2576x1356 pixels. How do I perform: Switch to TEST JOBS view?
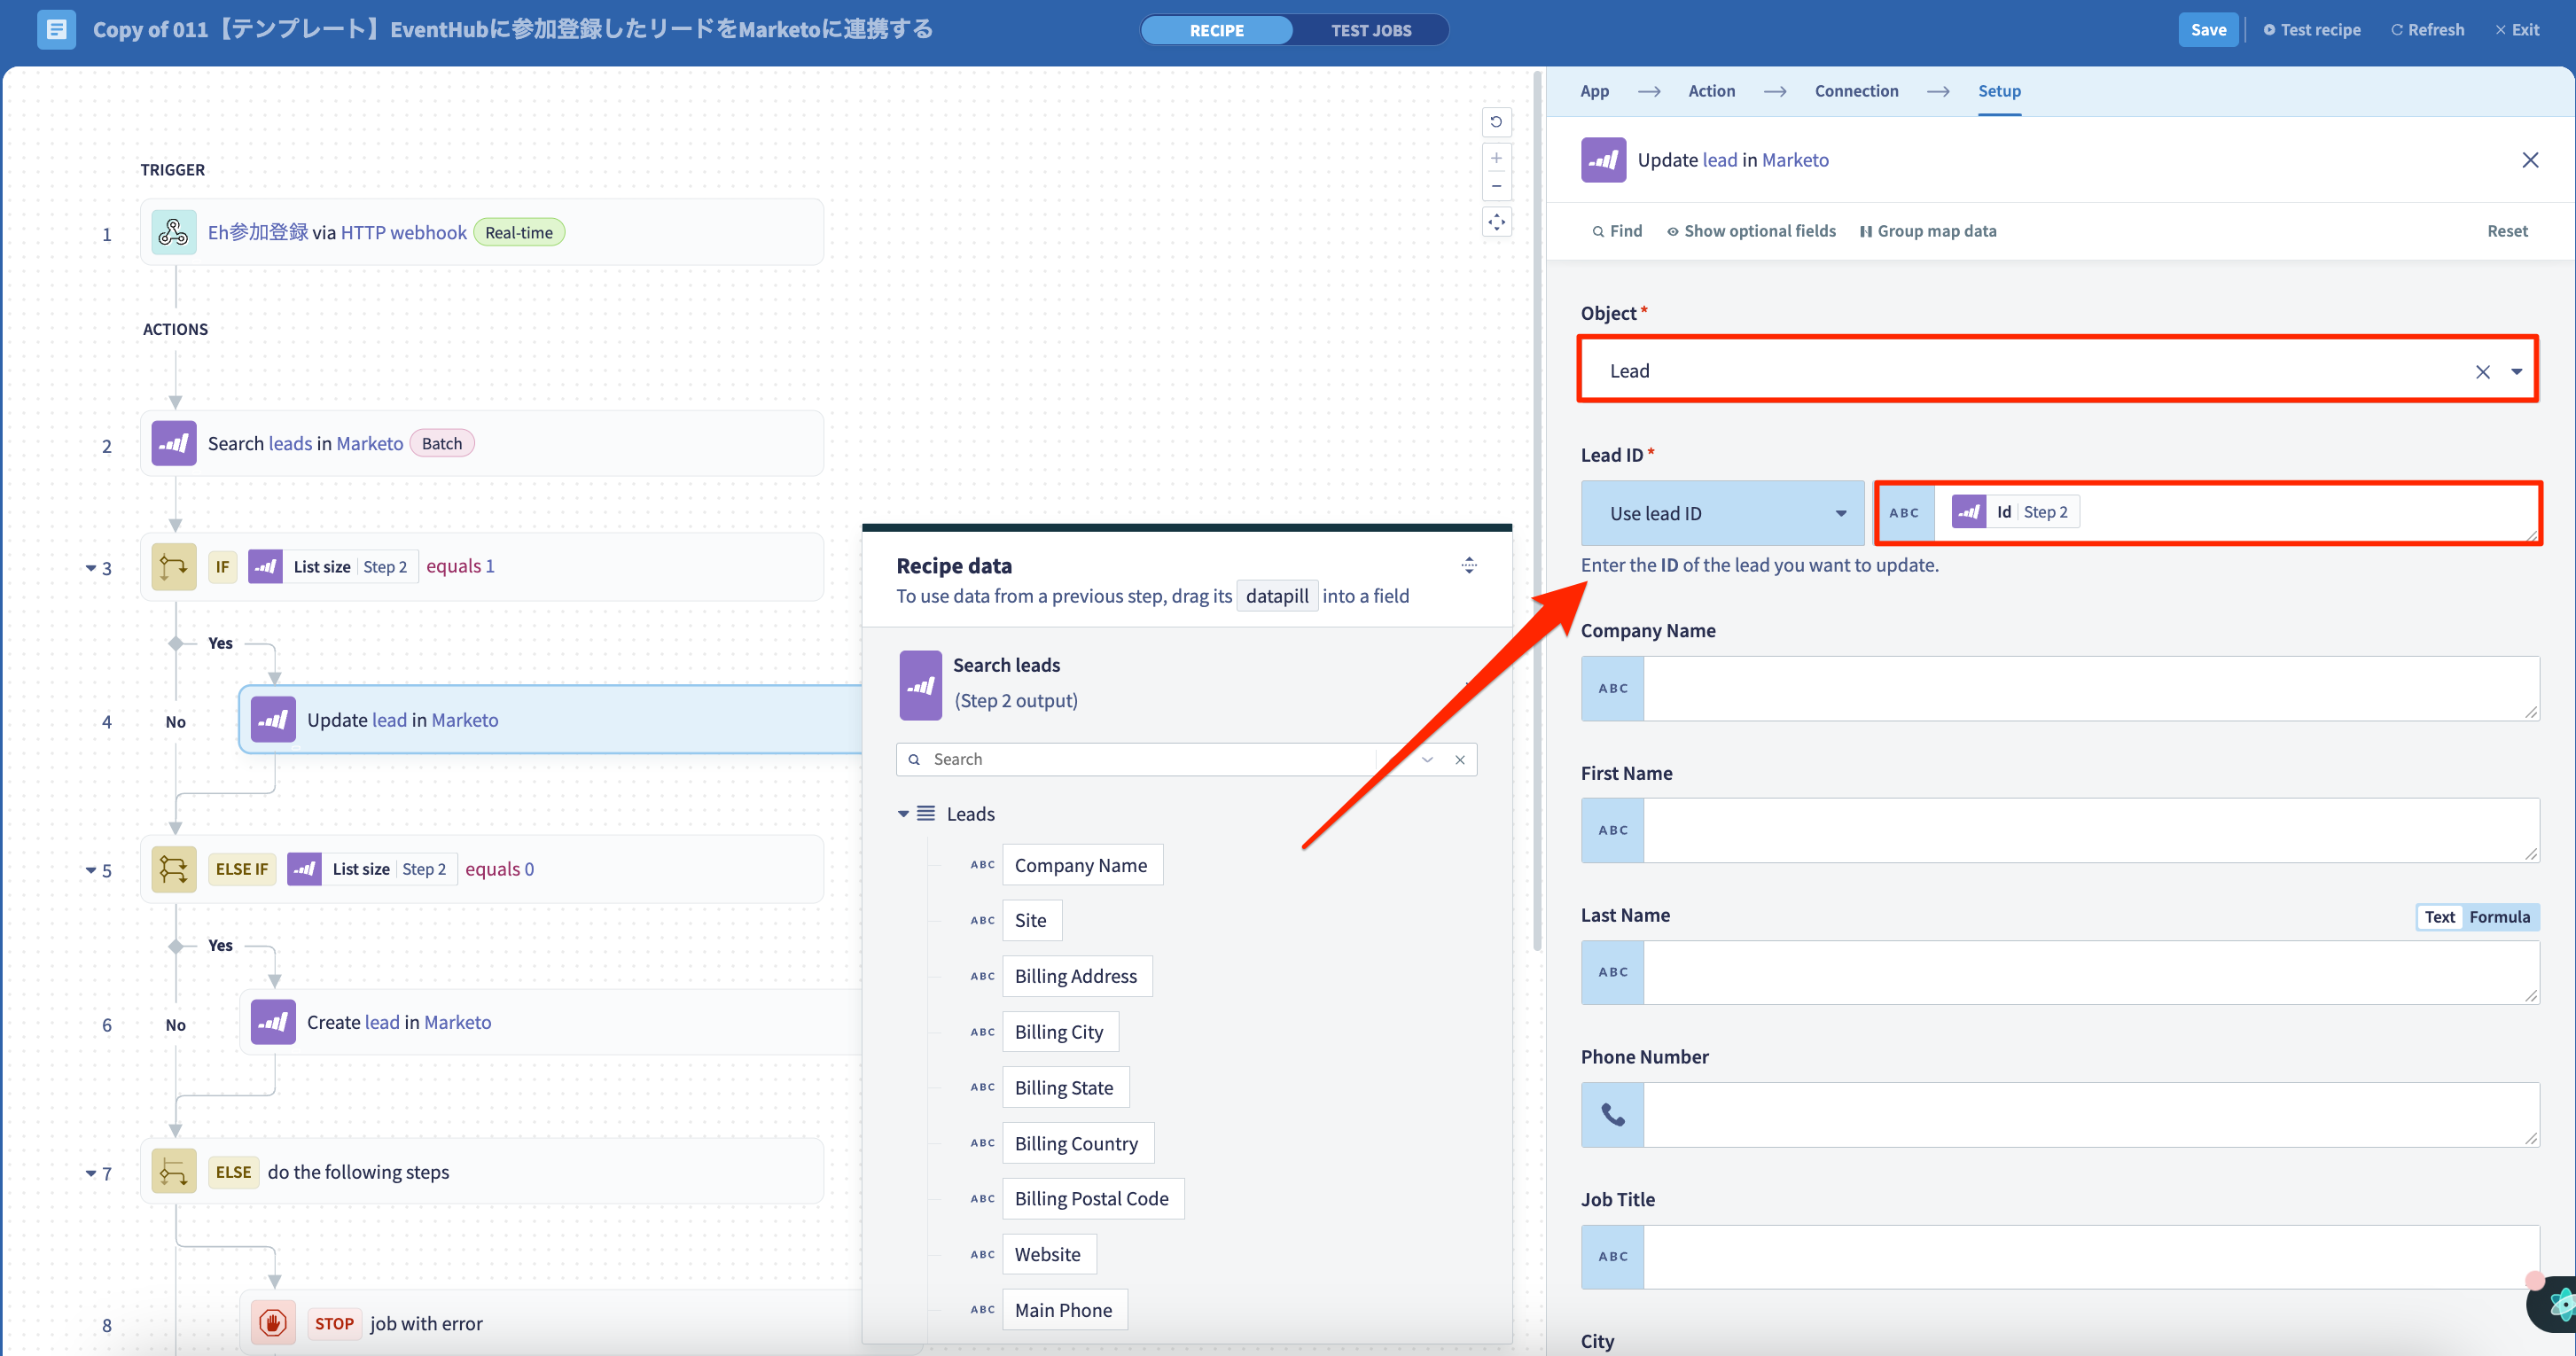[x=1370, y=30]
